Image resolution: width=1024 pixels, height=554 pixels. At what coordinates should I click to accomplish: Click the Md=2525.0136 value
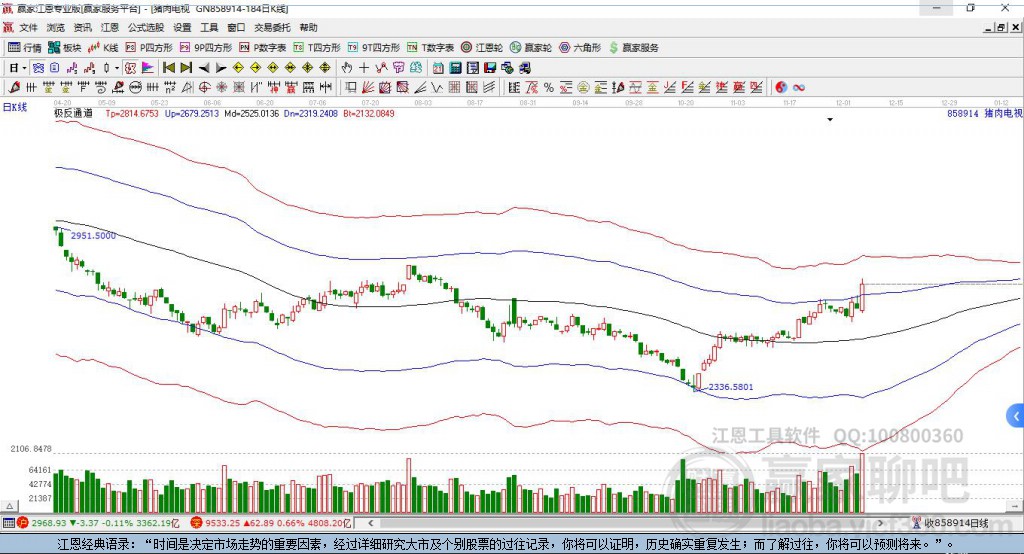click(x=251, y=114)
